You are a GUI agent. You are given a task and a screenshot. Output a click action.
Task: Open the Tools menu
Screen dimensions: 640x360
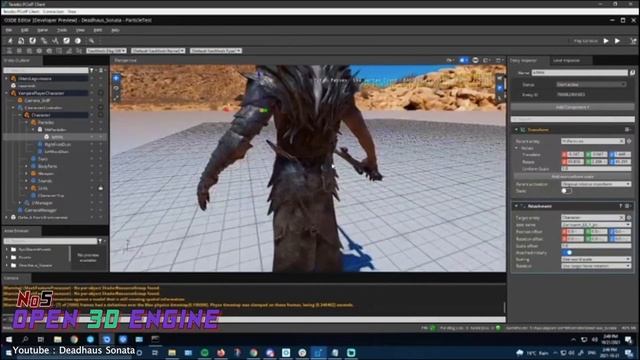pyautogui.click(x=62, y=30)
